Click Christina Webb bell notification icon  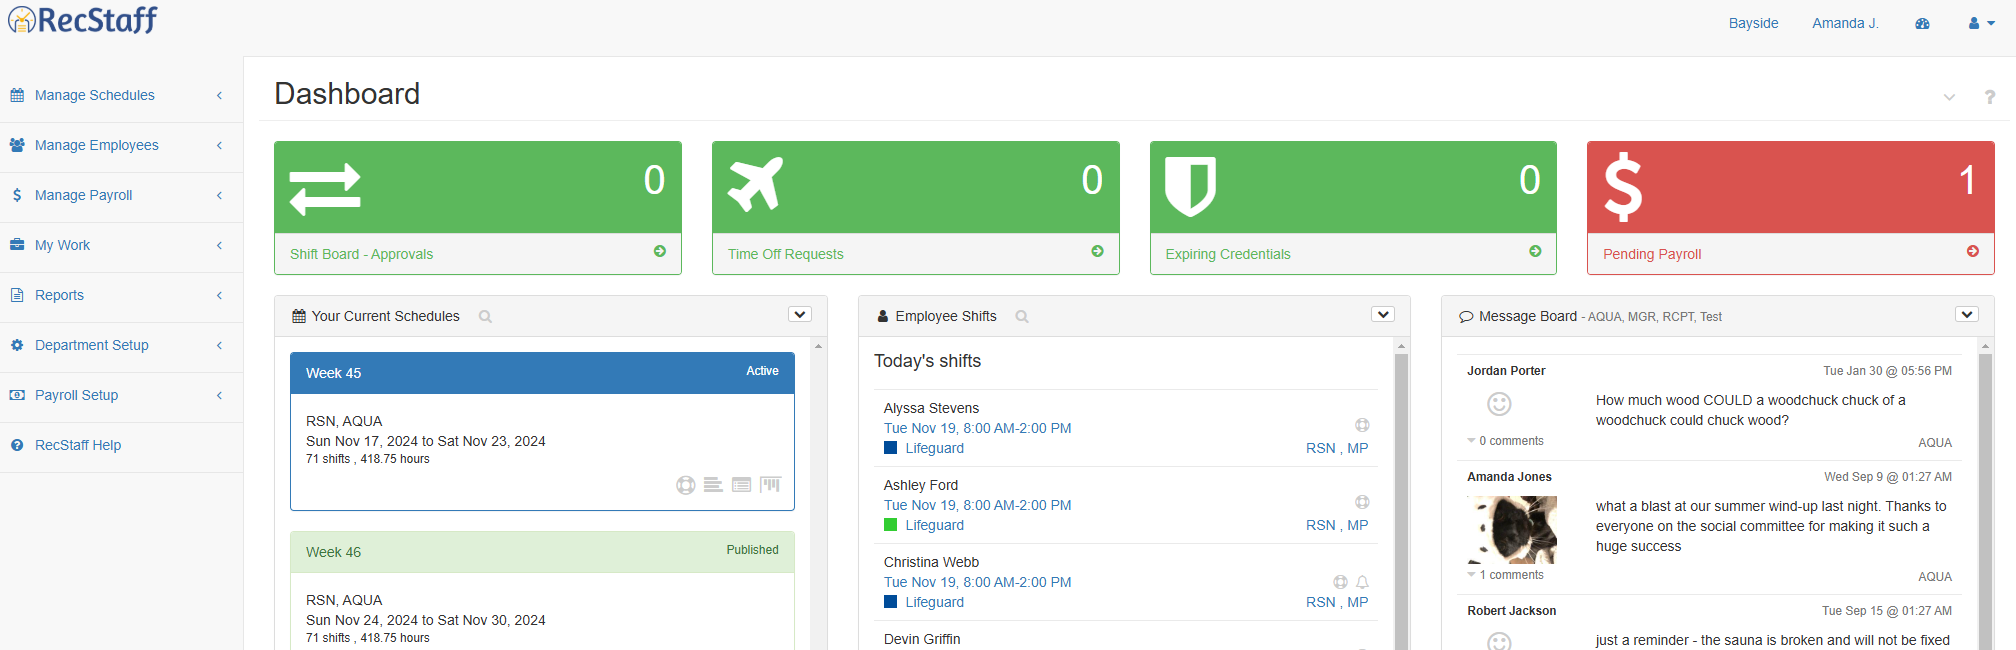(1362, 582)
